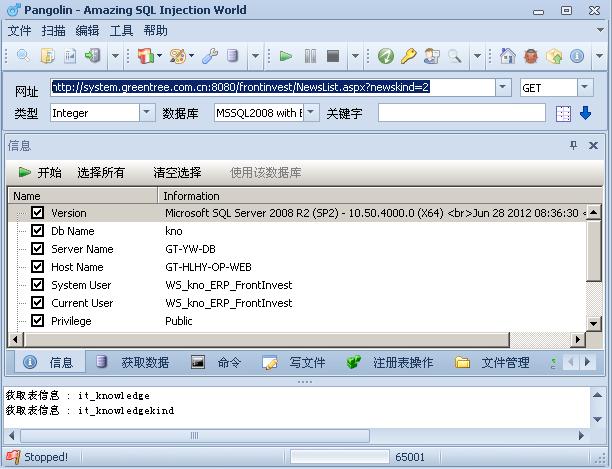Image resolution: width=612 pixels, height=469 pixels.
Task: Open the 帮助 menu
Action: point(155,30)
